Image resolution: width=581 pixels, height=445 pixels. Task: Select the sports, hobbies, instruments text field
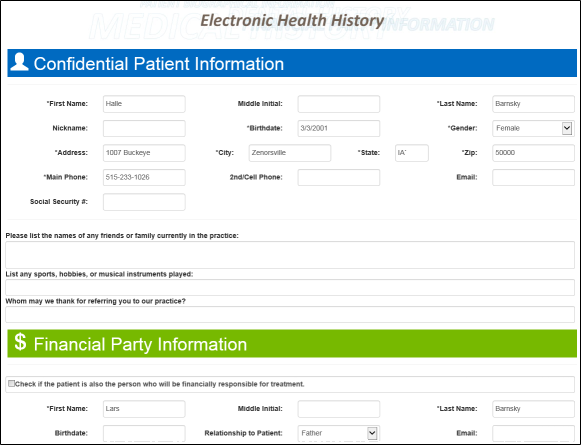point(290,287)
